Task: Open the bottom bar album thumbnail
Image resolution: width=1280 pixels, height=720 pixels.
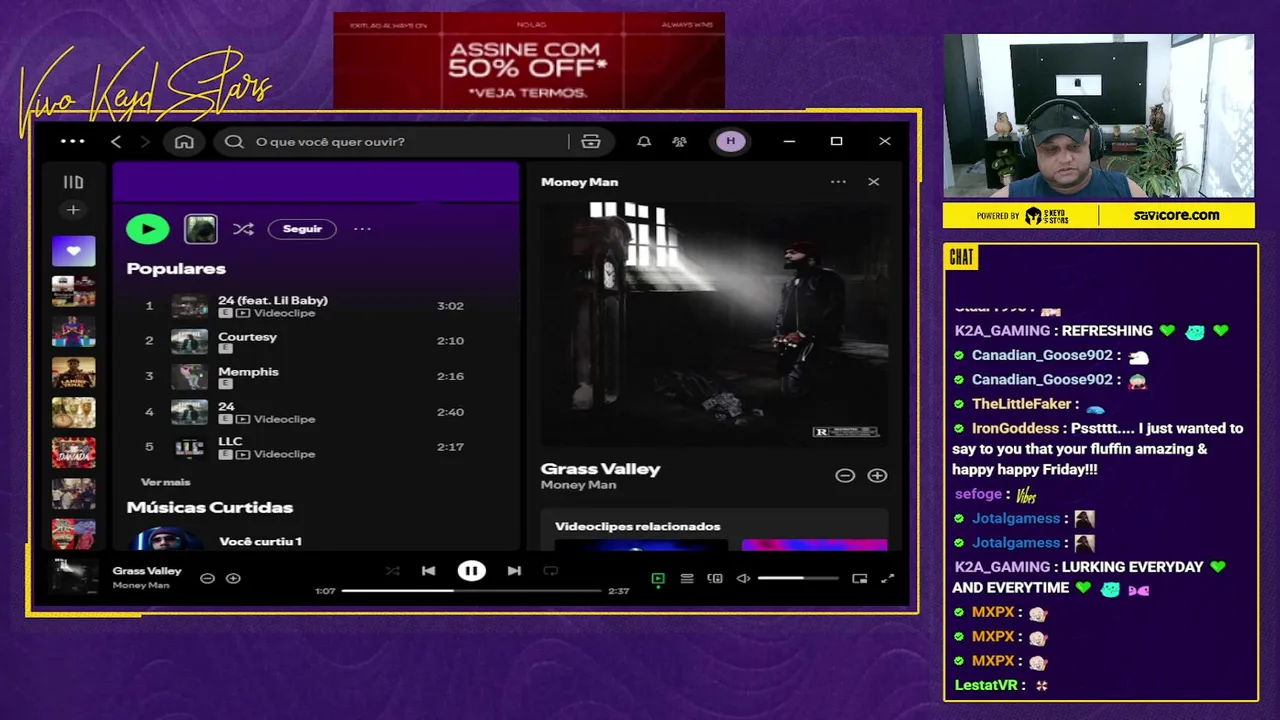Action: tap(74, 578)
